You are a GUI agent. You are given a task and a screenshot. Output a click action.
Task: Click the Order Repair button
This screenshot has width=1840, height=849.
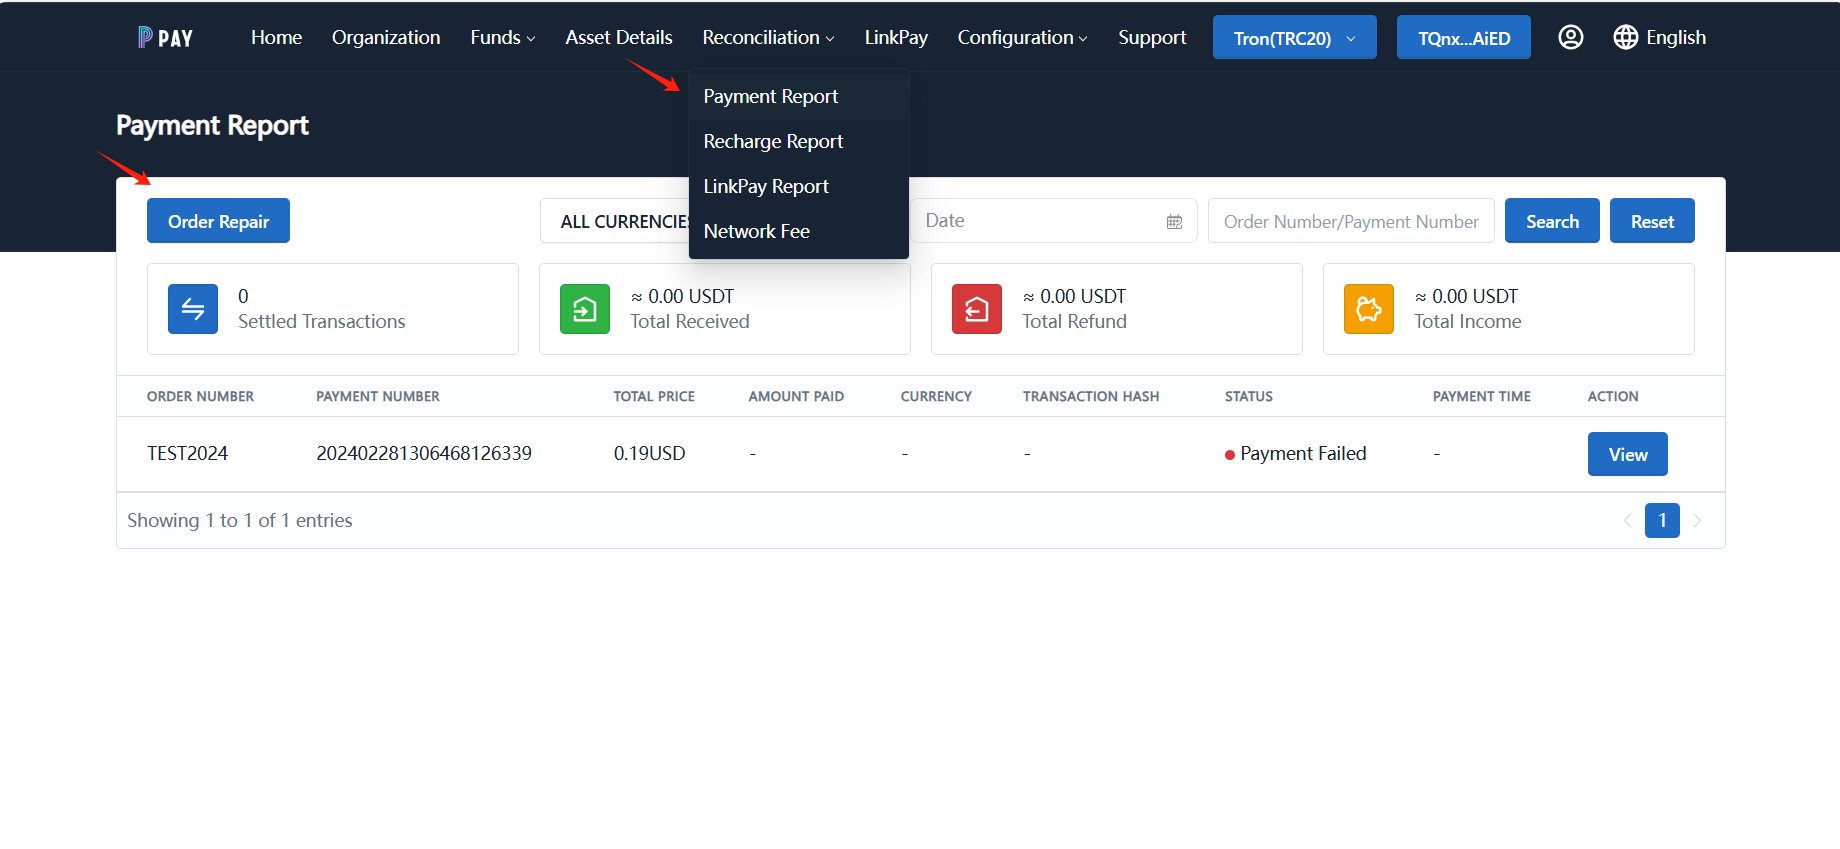pos(218,221)
